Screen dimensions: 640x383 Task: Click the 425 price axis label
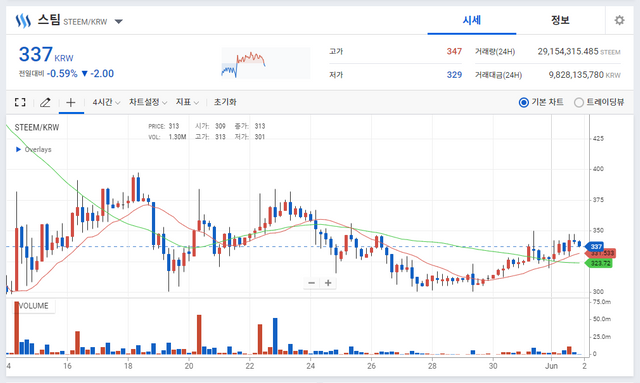tap(598, 138)
